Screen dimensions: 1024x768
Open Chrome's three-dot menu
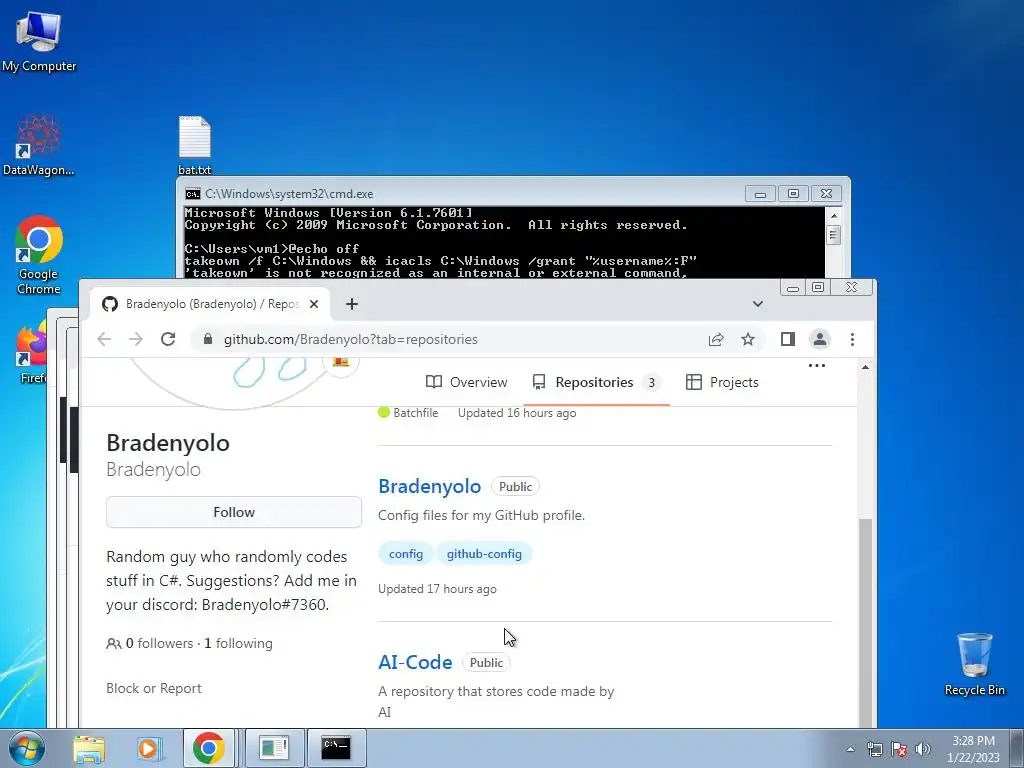[852, 339]
